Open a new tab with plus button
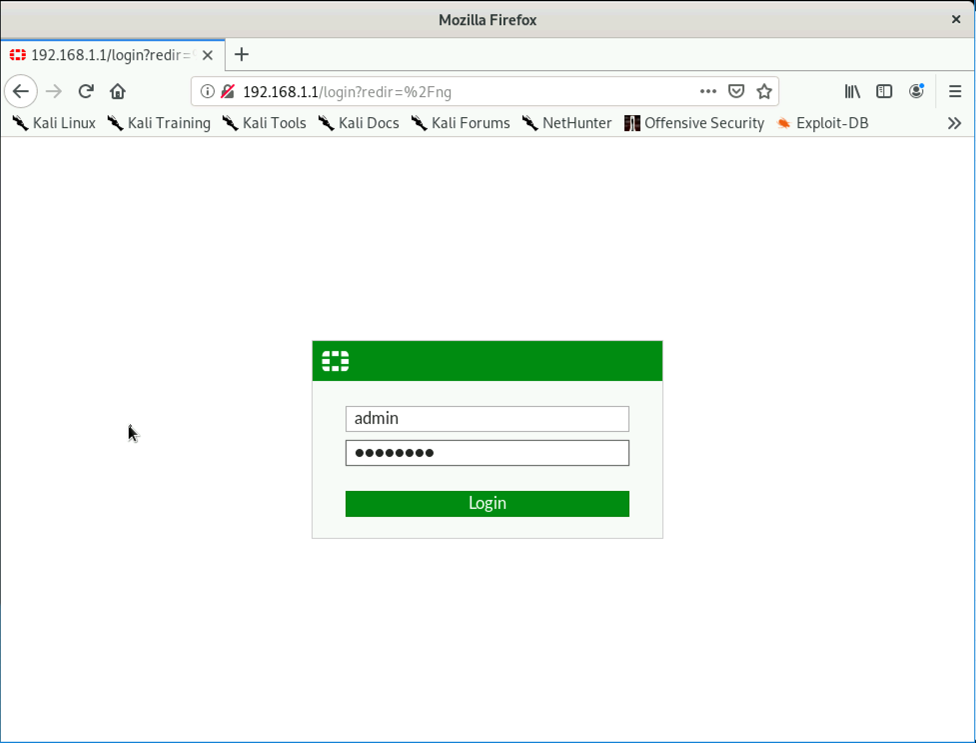Viewport: 976px width, 743px height. click(x=242, y=55)
